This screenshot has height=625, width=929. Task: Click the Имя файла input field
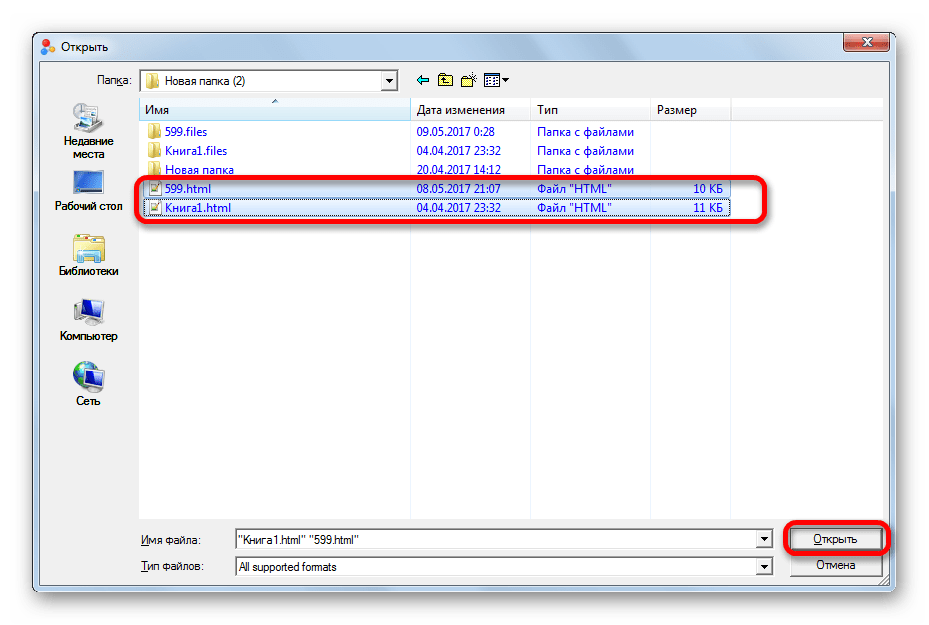pyautogui.click(x=496, y=539)
